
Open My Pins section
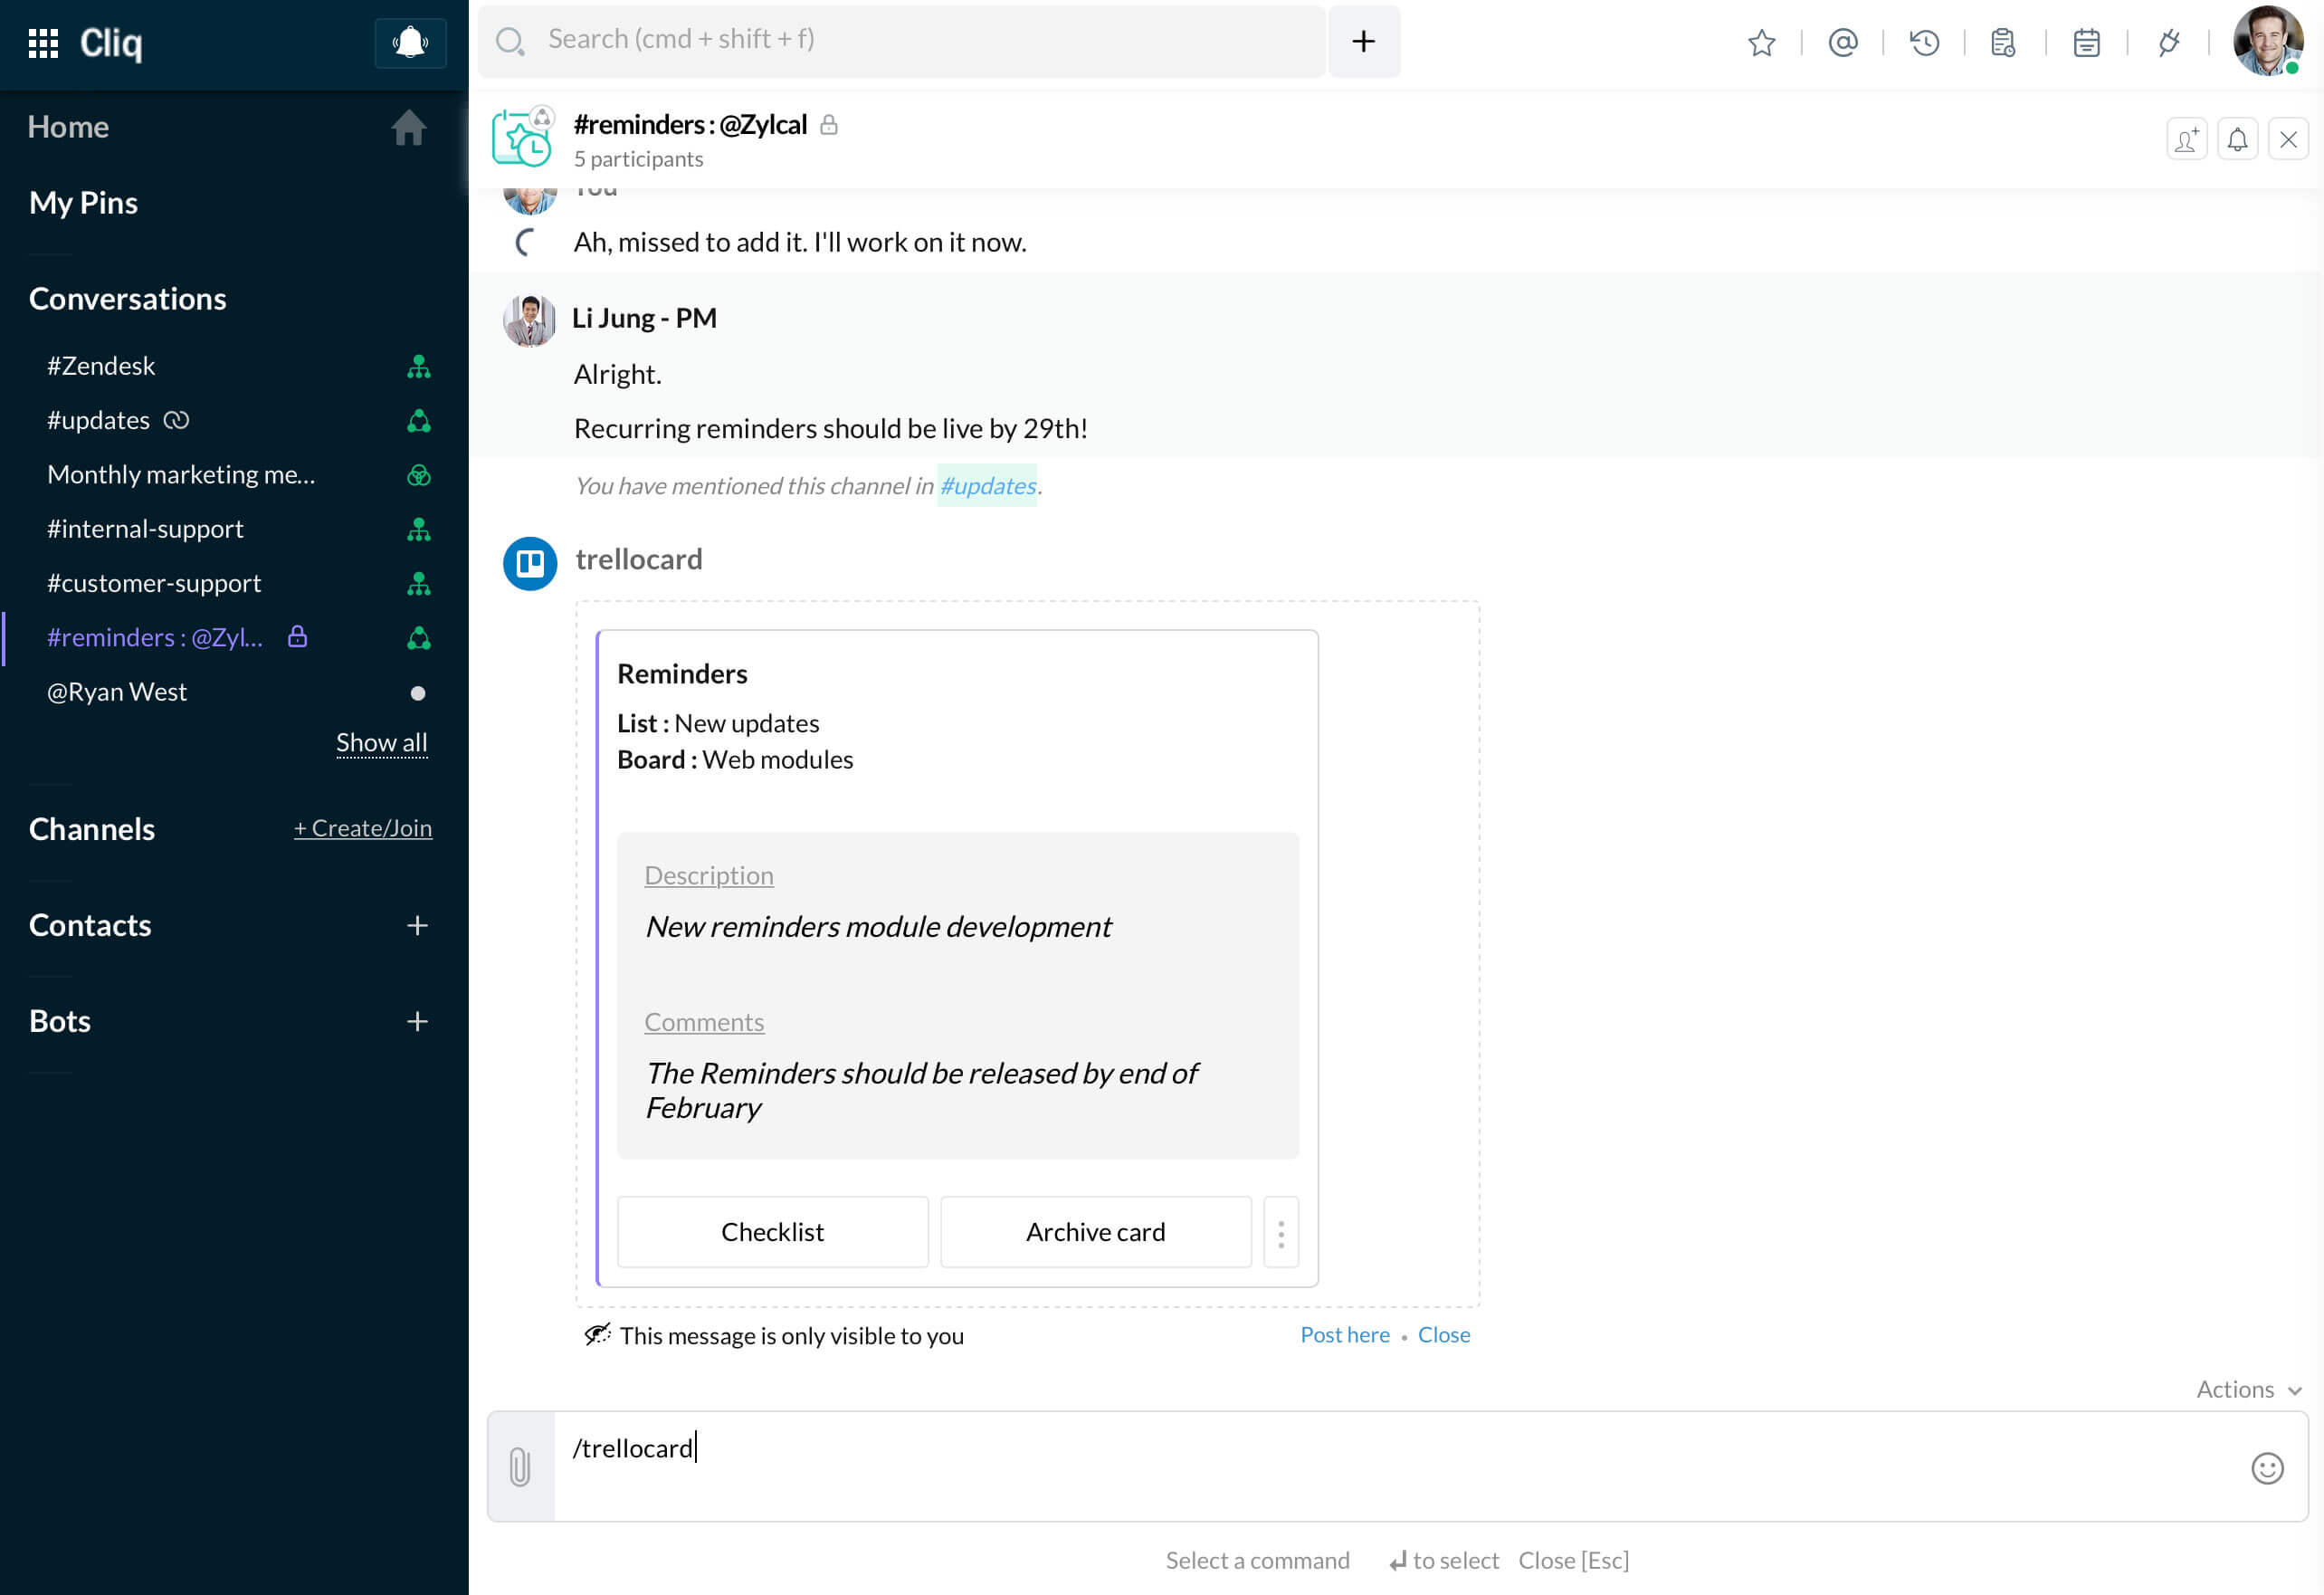[83, 202]
